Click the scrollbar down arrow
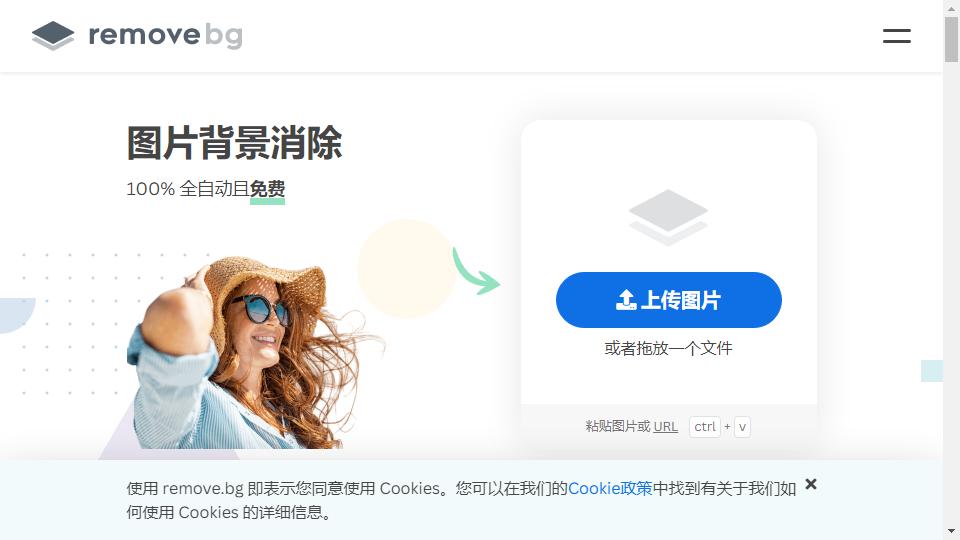 (951, 531)
